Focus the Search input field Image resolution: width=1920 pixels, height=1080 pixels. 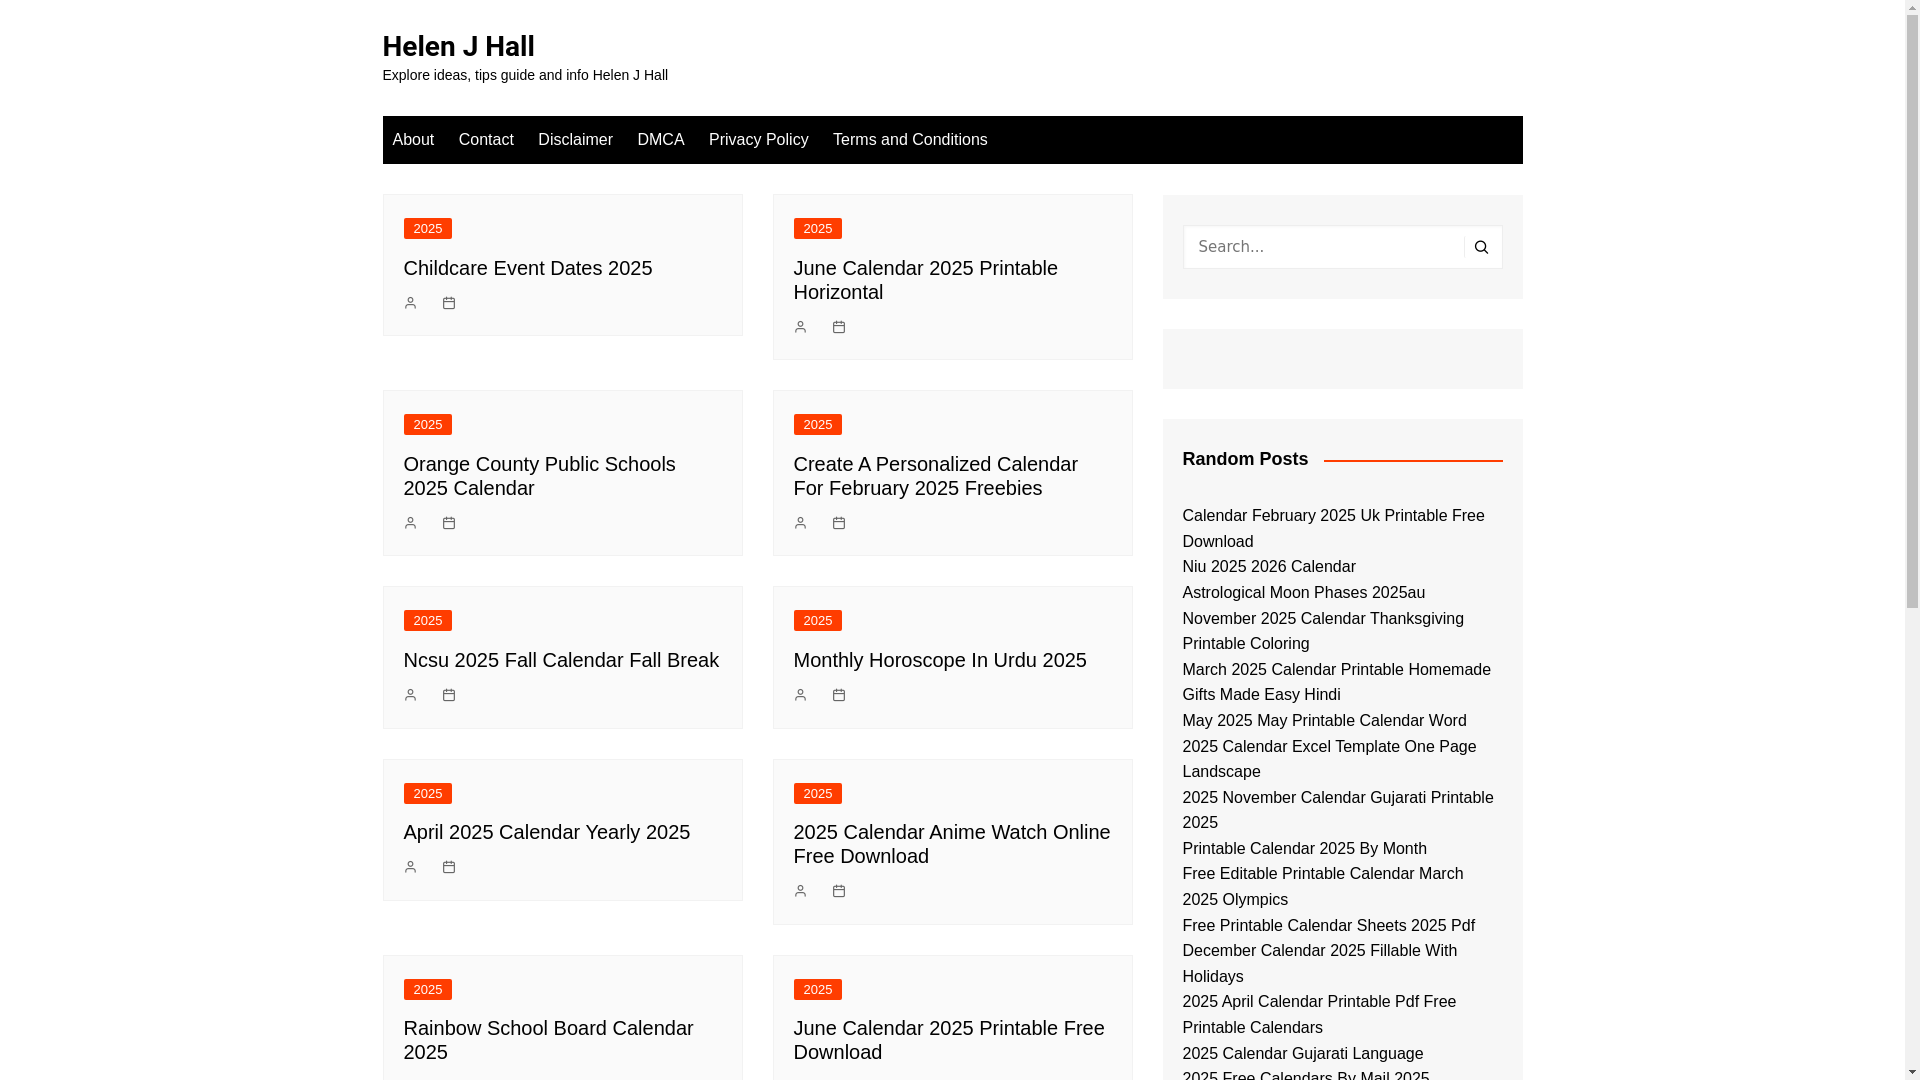(x=1324, y=247)
